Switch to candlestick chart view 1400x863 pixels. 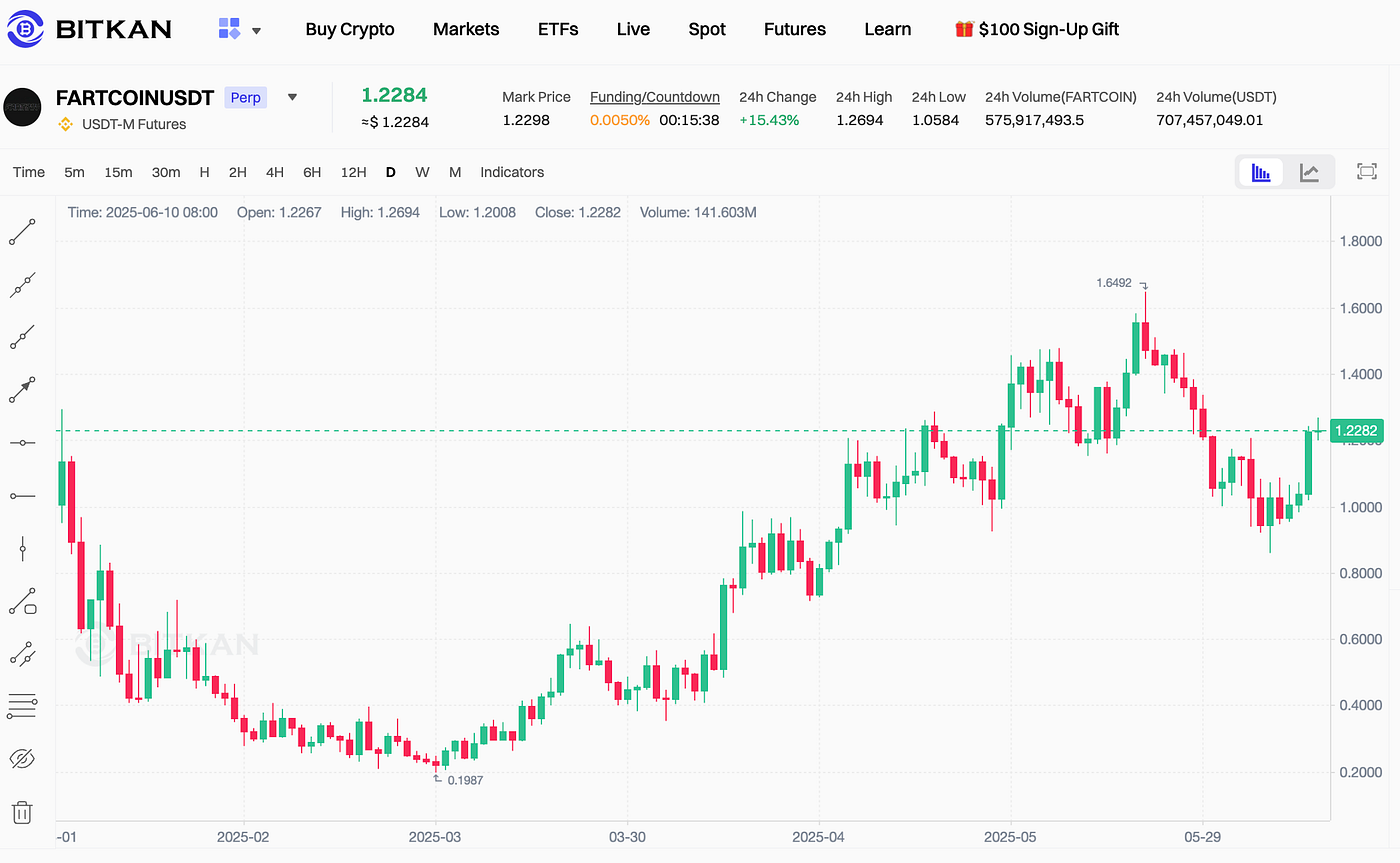(x=1262, y=172)
